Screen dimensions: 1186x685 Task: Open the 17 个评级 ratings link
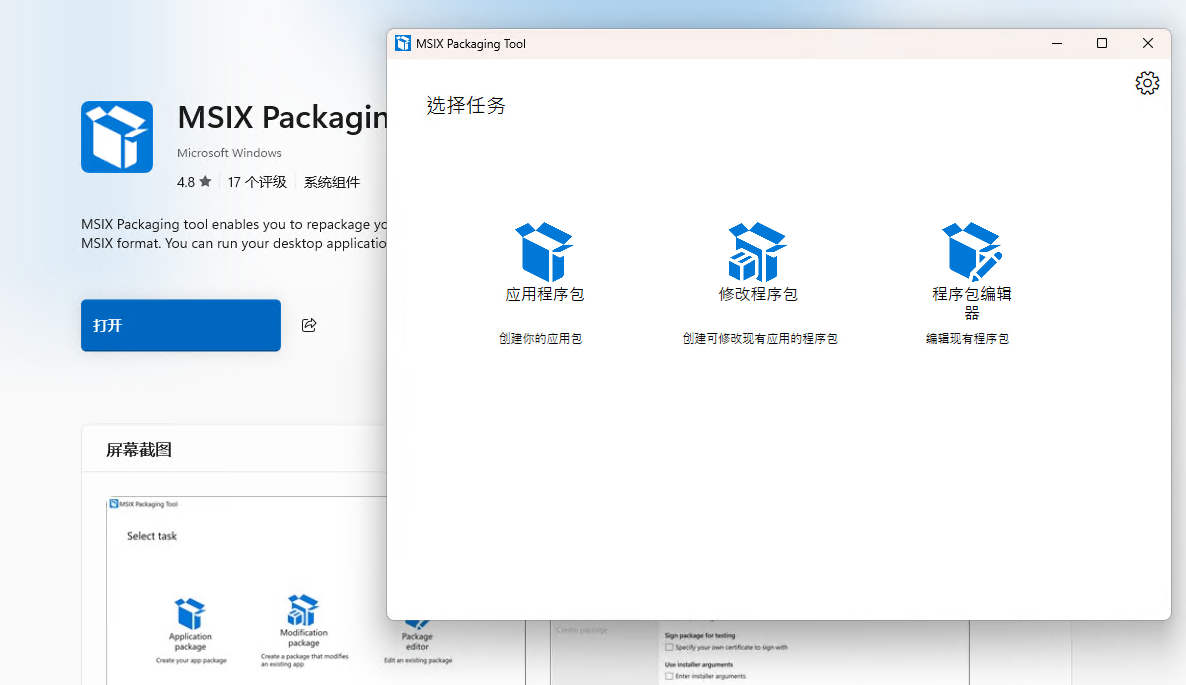point(257,182)
